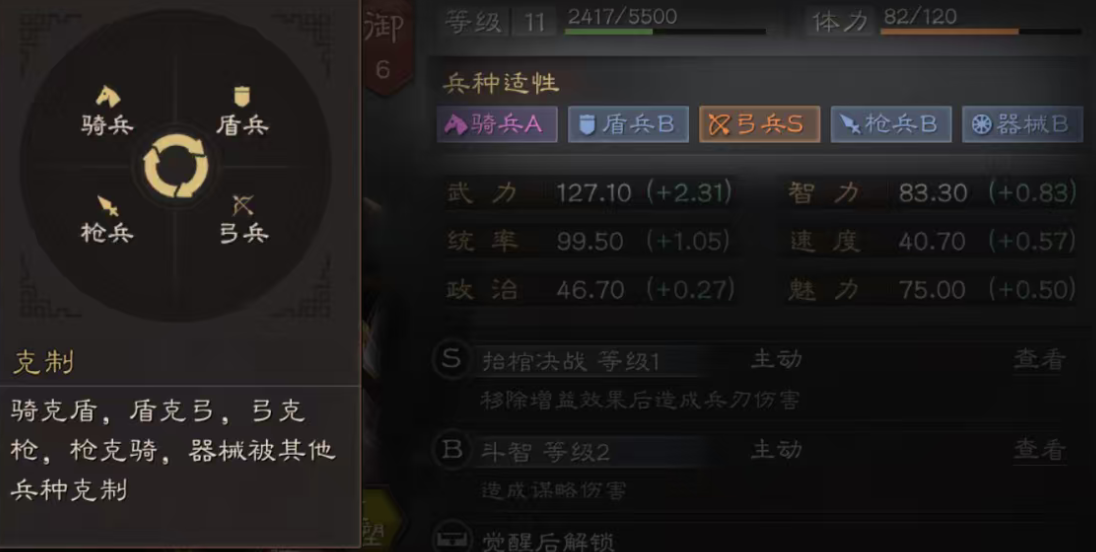Click the orange stamina 体力 bar
Viewport: 1096px width, 552px height.
[981, 31]
